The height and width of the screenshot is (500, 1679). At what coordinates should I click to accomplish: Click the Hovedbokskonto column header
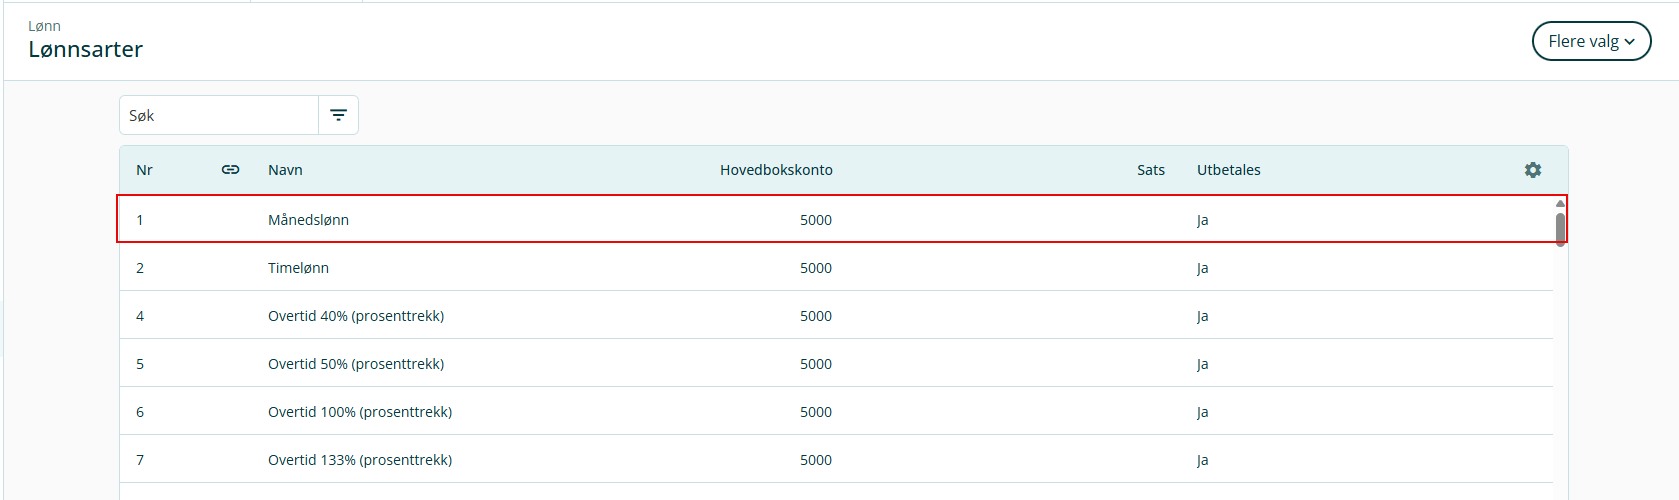[x=776, y=170]
